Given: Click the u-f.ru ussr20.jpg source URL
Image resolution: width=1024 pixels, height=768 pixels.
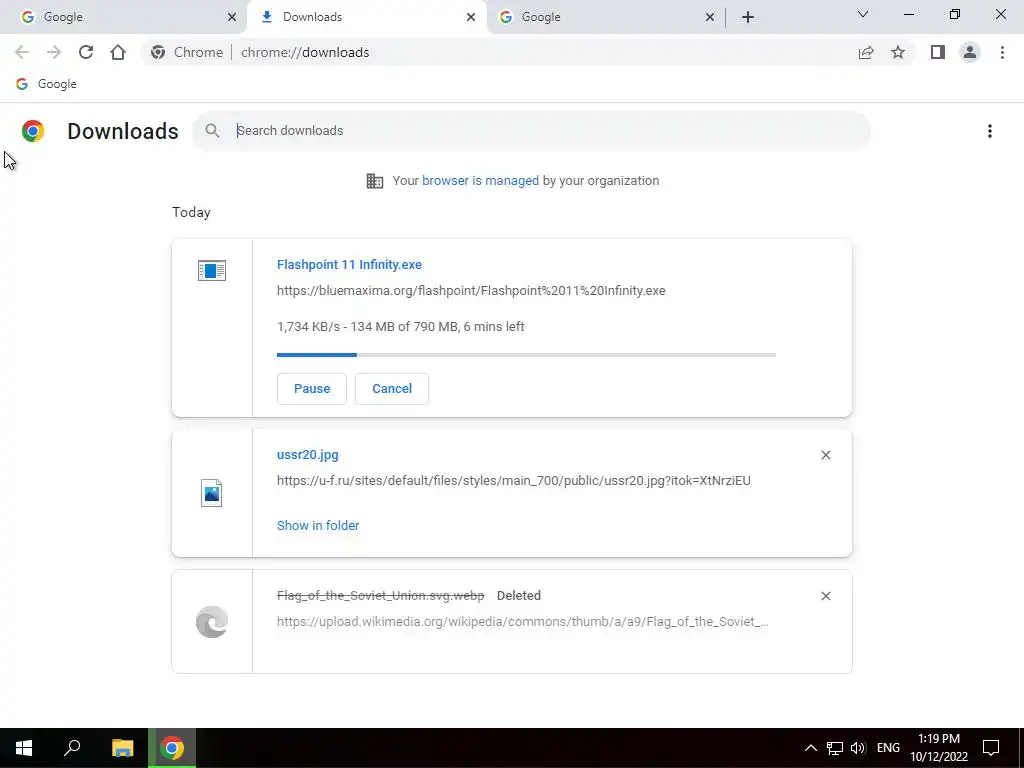Looking at the screenshot, I should [513, 481].
